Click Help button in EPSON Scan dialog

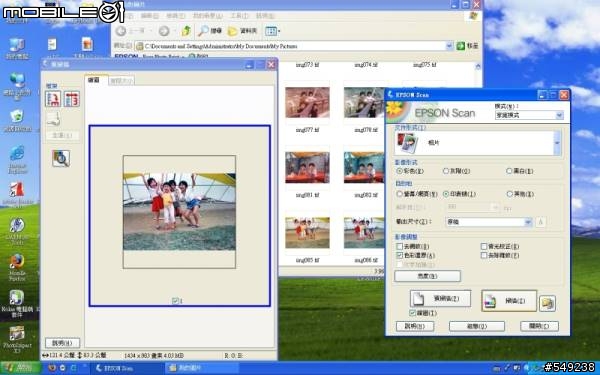(415, 326)
